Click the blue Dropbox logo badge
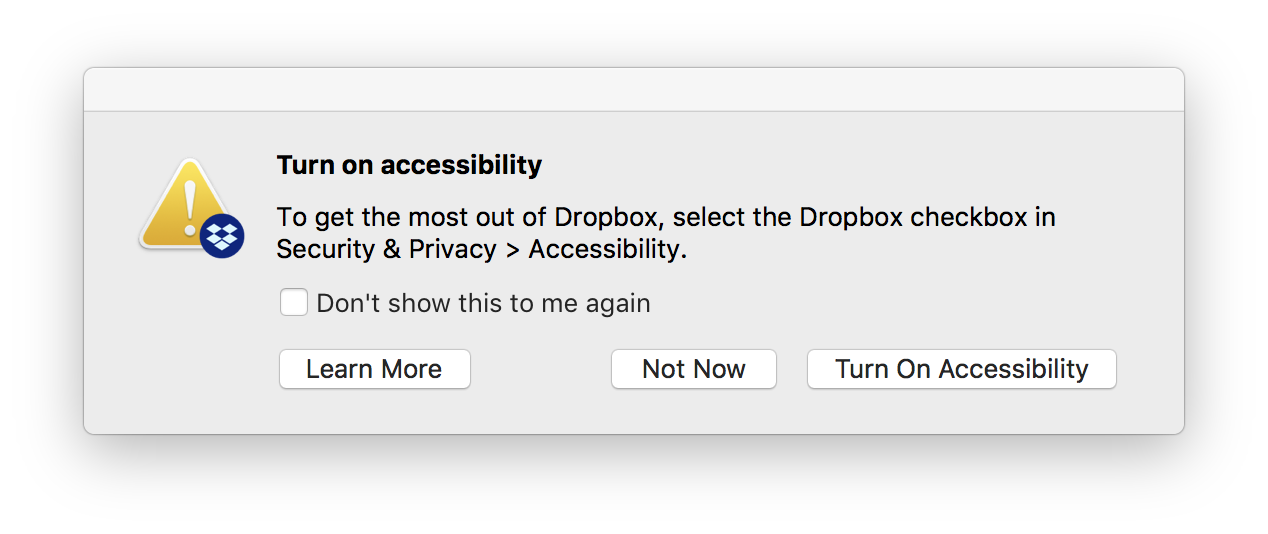 pyautogui.click(x=222, y=237)
